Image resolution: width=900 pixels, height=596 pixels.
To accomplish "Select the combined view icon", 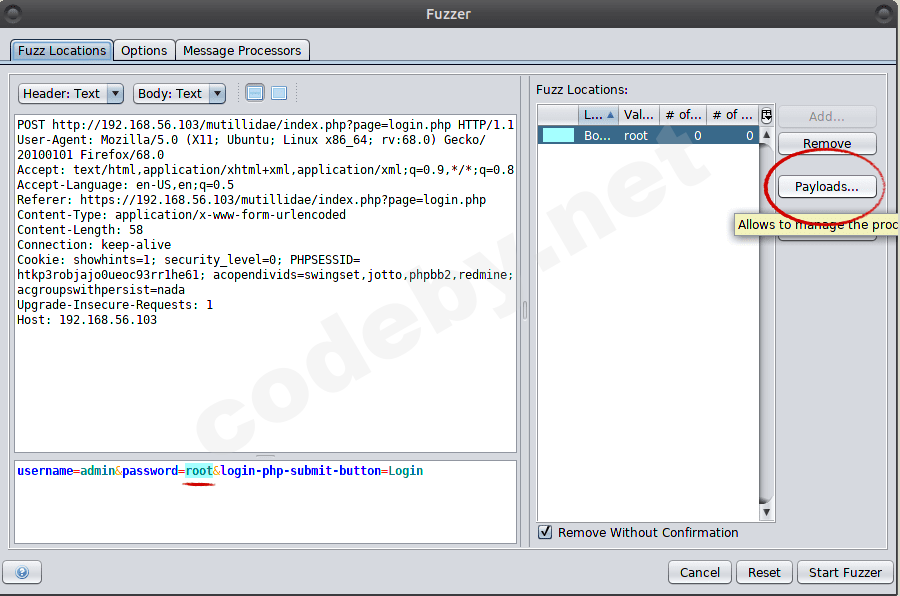I will pyautogui.click(x=279, y=93).
